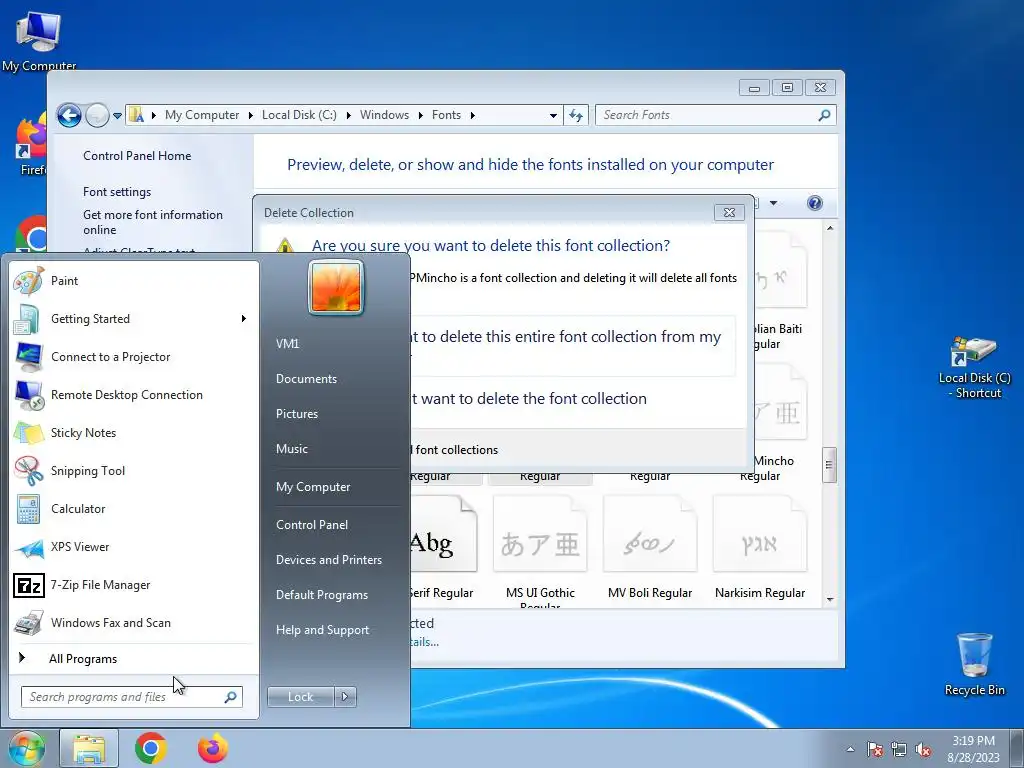Screen dimensions: 1024x768
Task: Open Documents from Start menu
Action: [x=306, y=379]
